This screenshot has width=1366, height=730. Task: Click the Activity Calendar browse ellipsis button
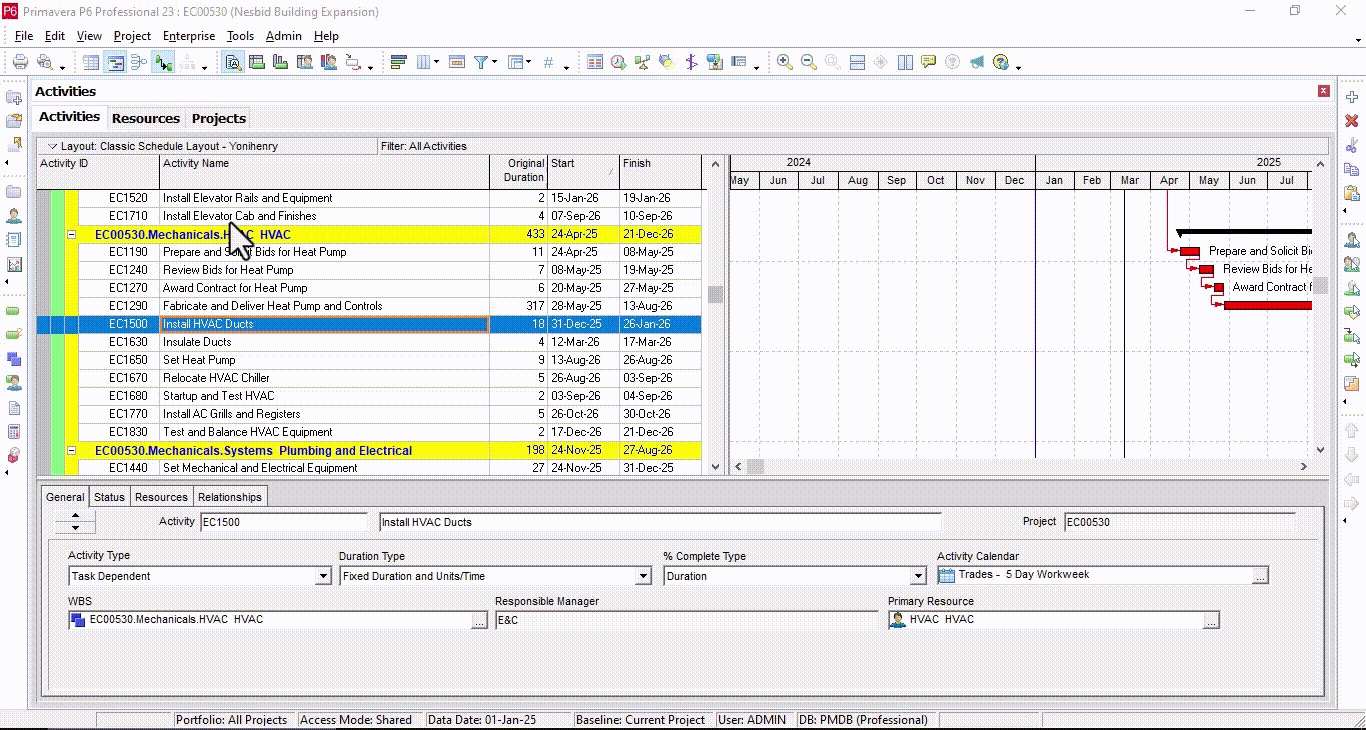click(x=1261, y=575)
